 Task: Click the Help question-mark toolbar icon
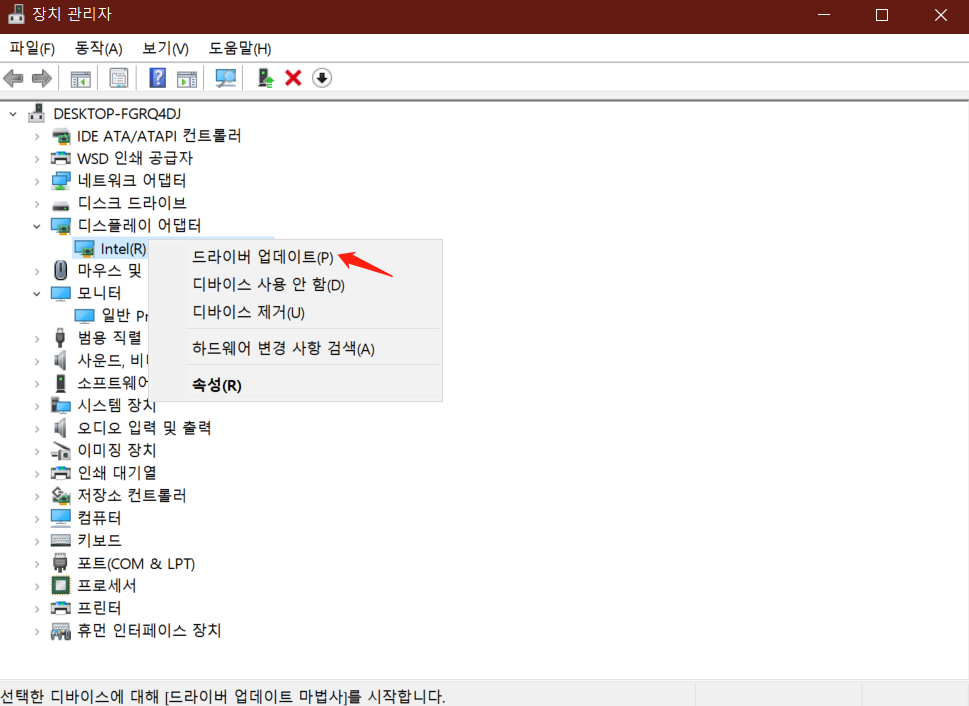click(x=157, y=78)
